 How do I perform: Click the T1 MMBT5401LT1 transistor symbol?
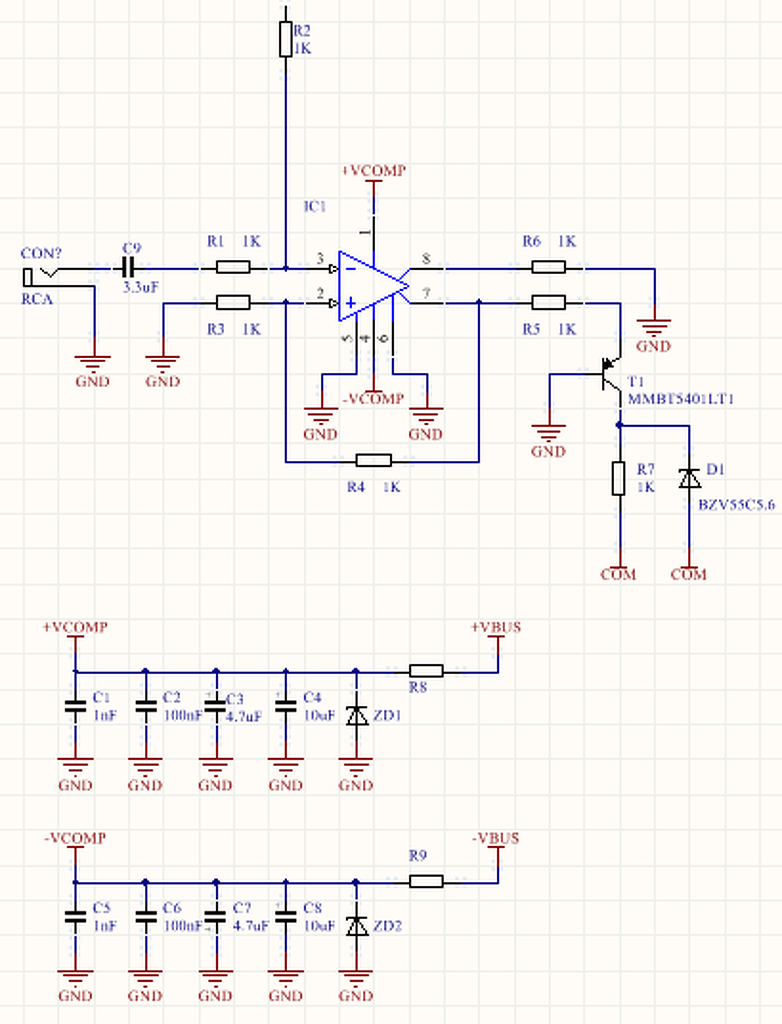tap(612, 374)
